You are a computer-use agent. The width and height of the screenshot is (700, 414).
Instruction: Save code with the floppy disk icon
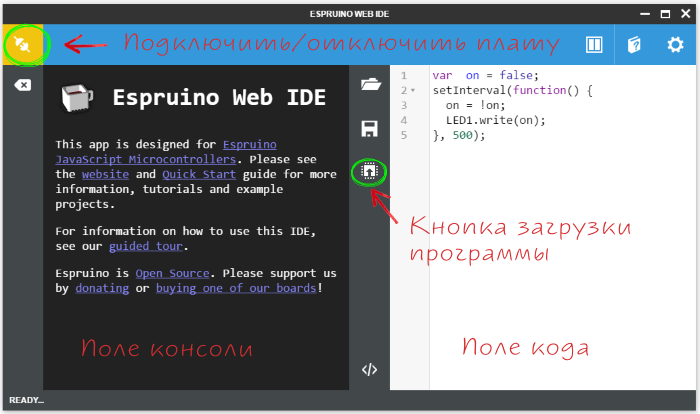tap(369, 129)
